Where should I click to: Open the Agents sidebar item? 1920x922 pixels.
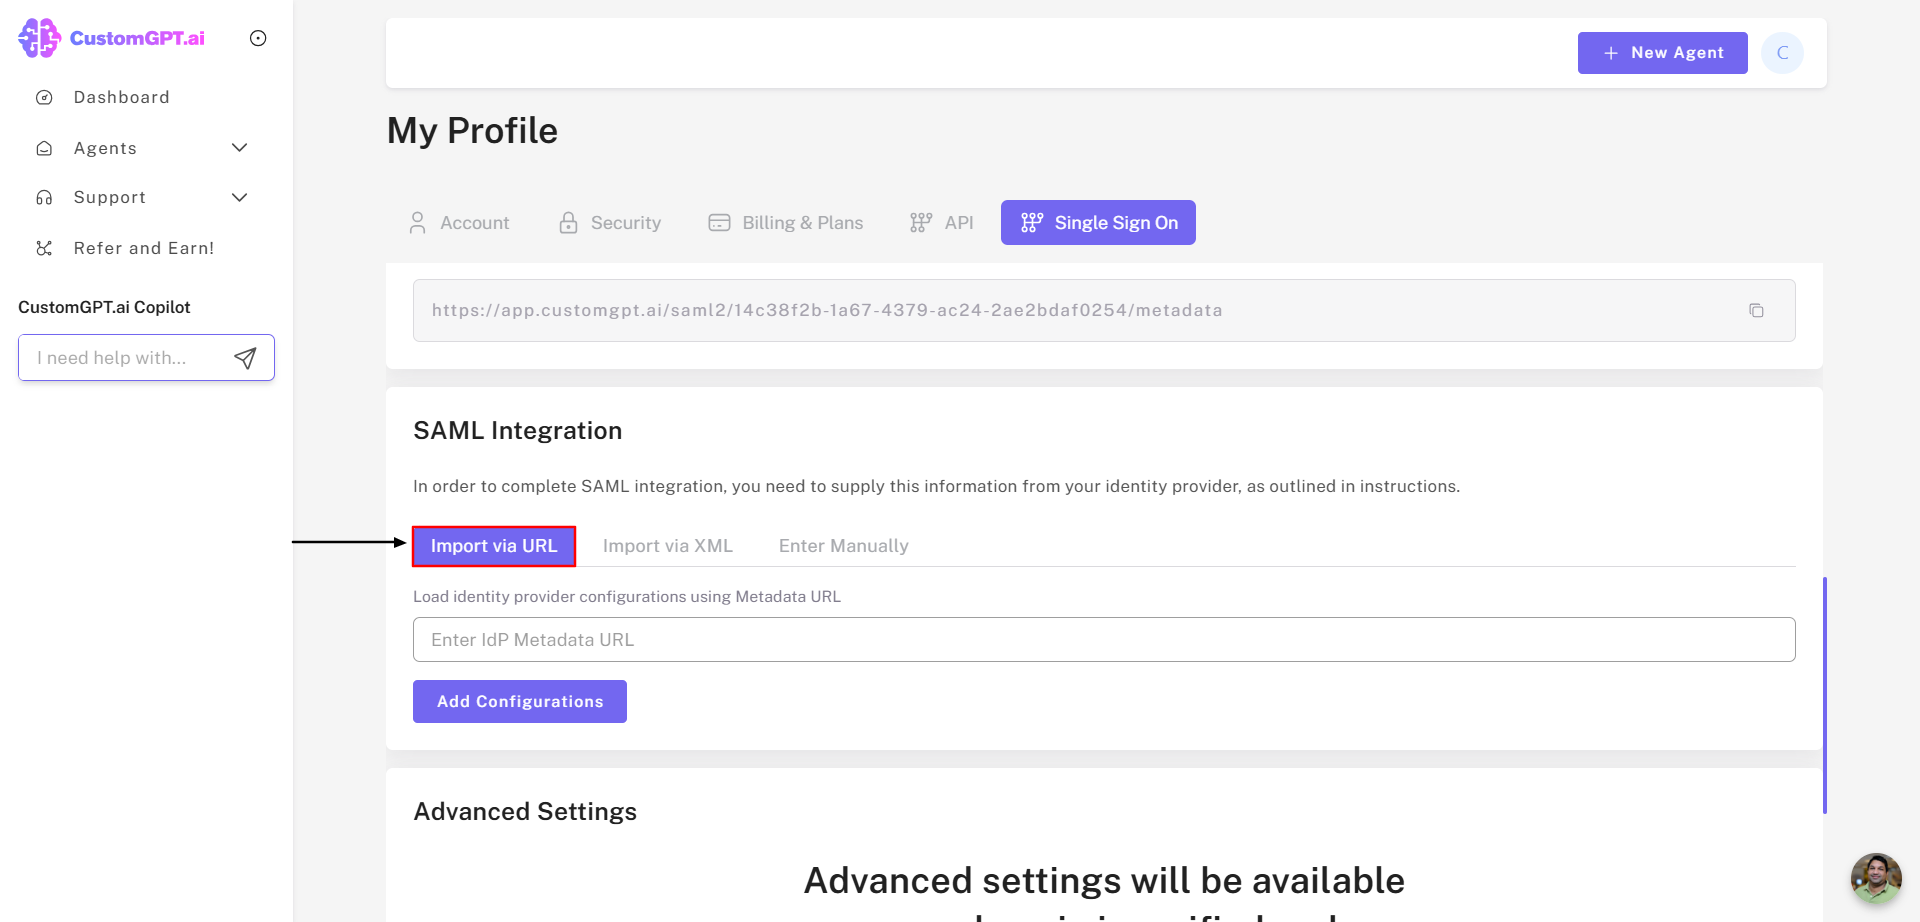tap(105, 148)
